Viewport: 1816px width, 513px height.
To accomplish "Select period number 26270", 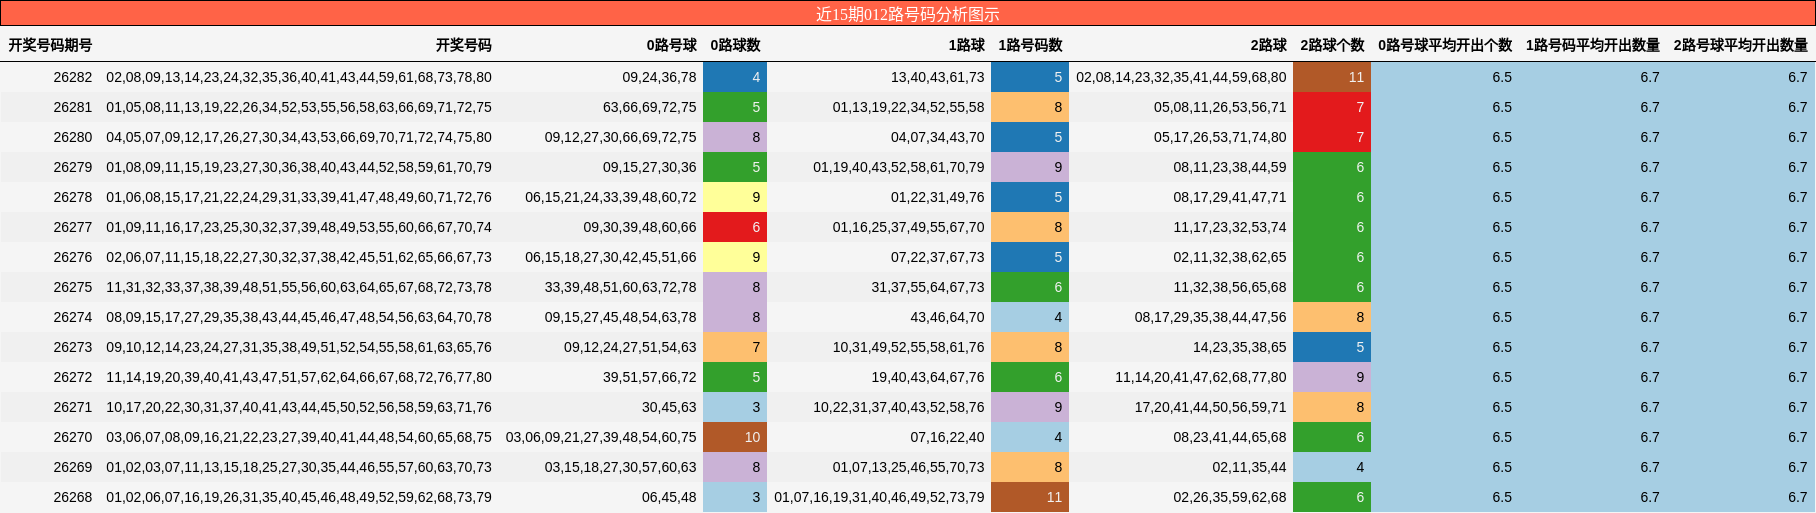I will click(73, 437).
